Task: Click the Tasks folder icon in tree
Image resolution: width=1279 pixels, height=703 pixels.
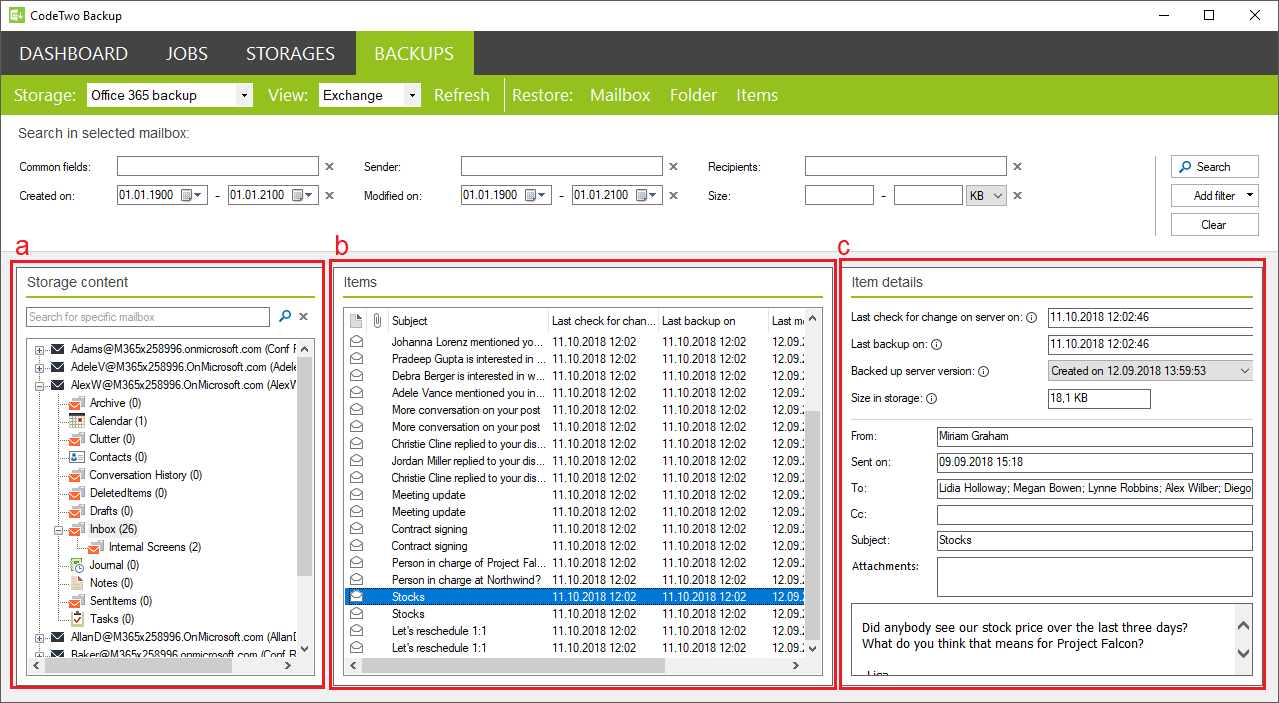Action: pos(77,619)
